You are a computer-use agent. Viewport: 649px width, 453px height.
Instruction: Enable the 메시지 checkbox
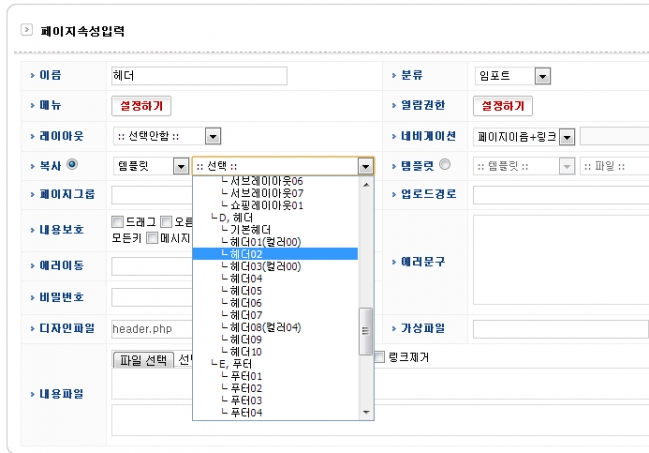pos(152,238)
